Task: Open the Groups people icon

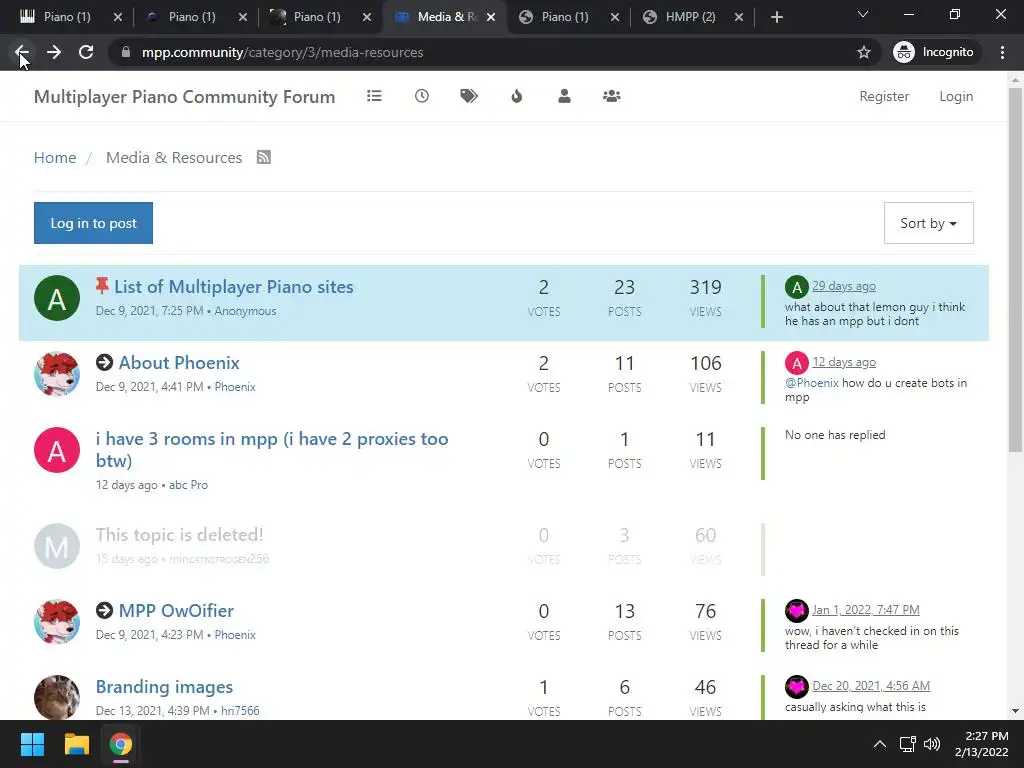Action: (x=612, y=96)
